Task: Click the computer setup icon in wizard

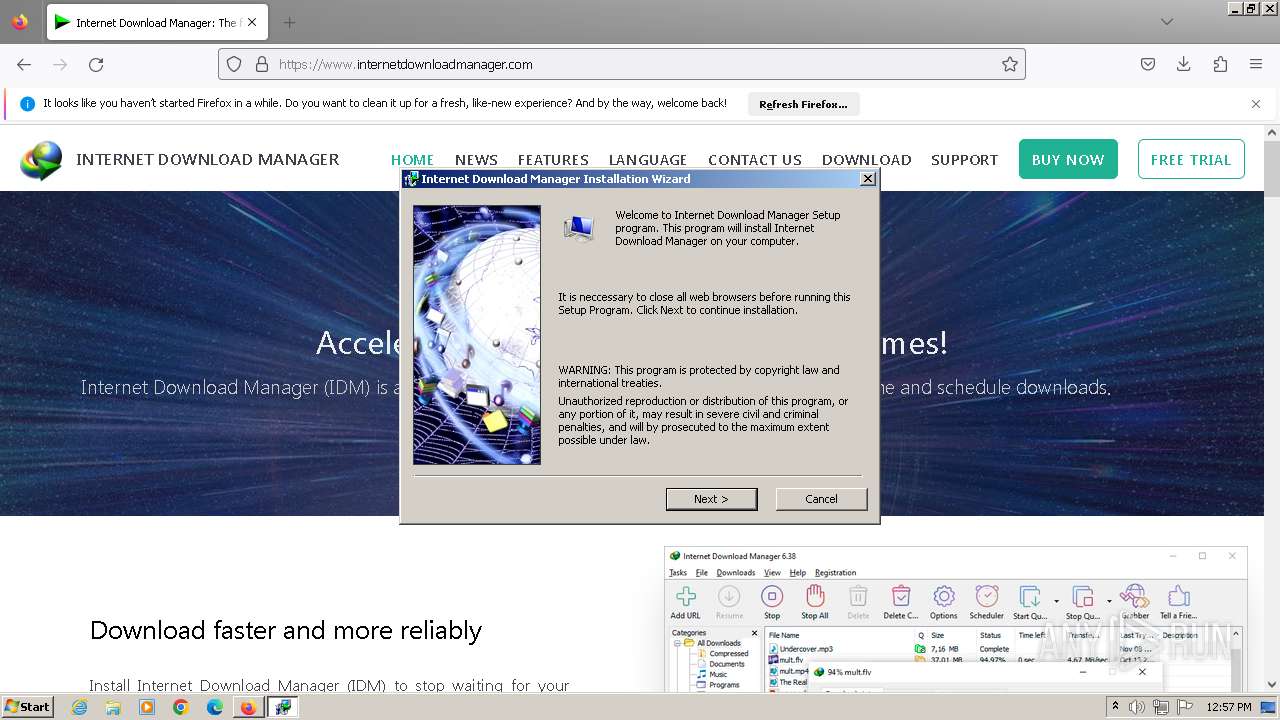Action: (x=578, y=229)
